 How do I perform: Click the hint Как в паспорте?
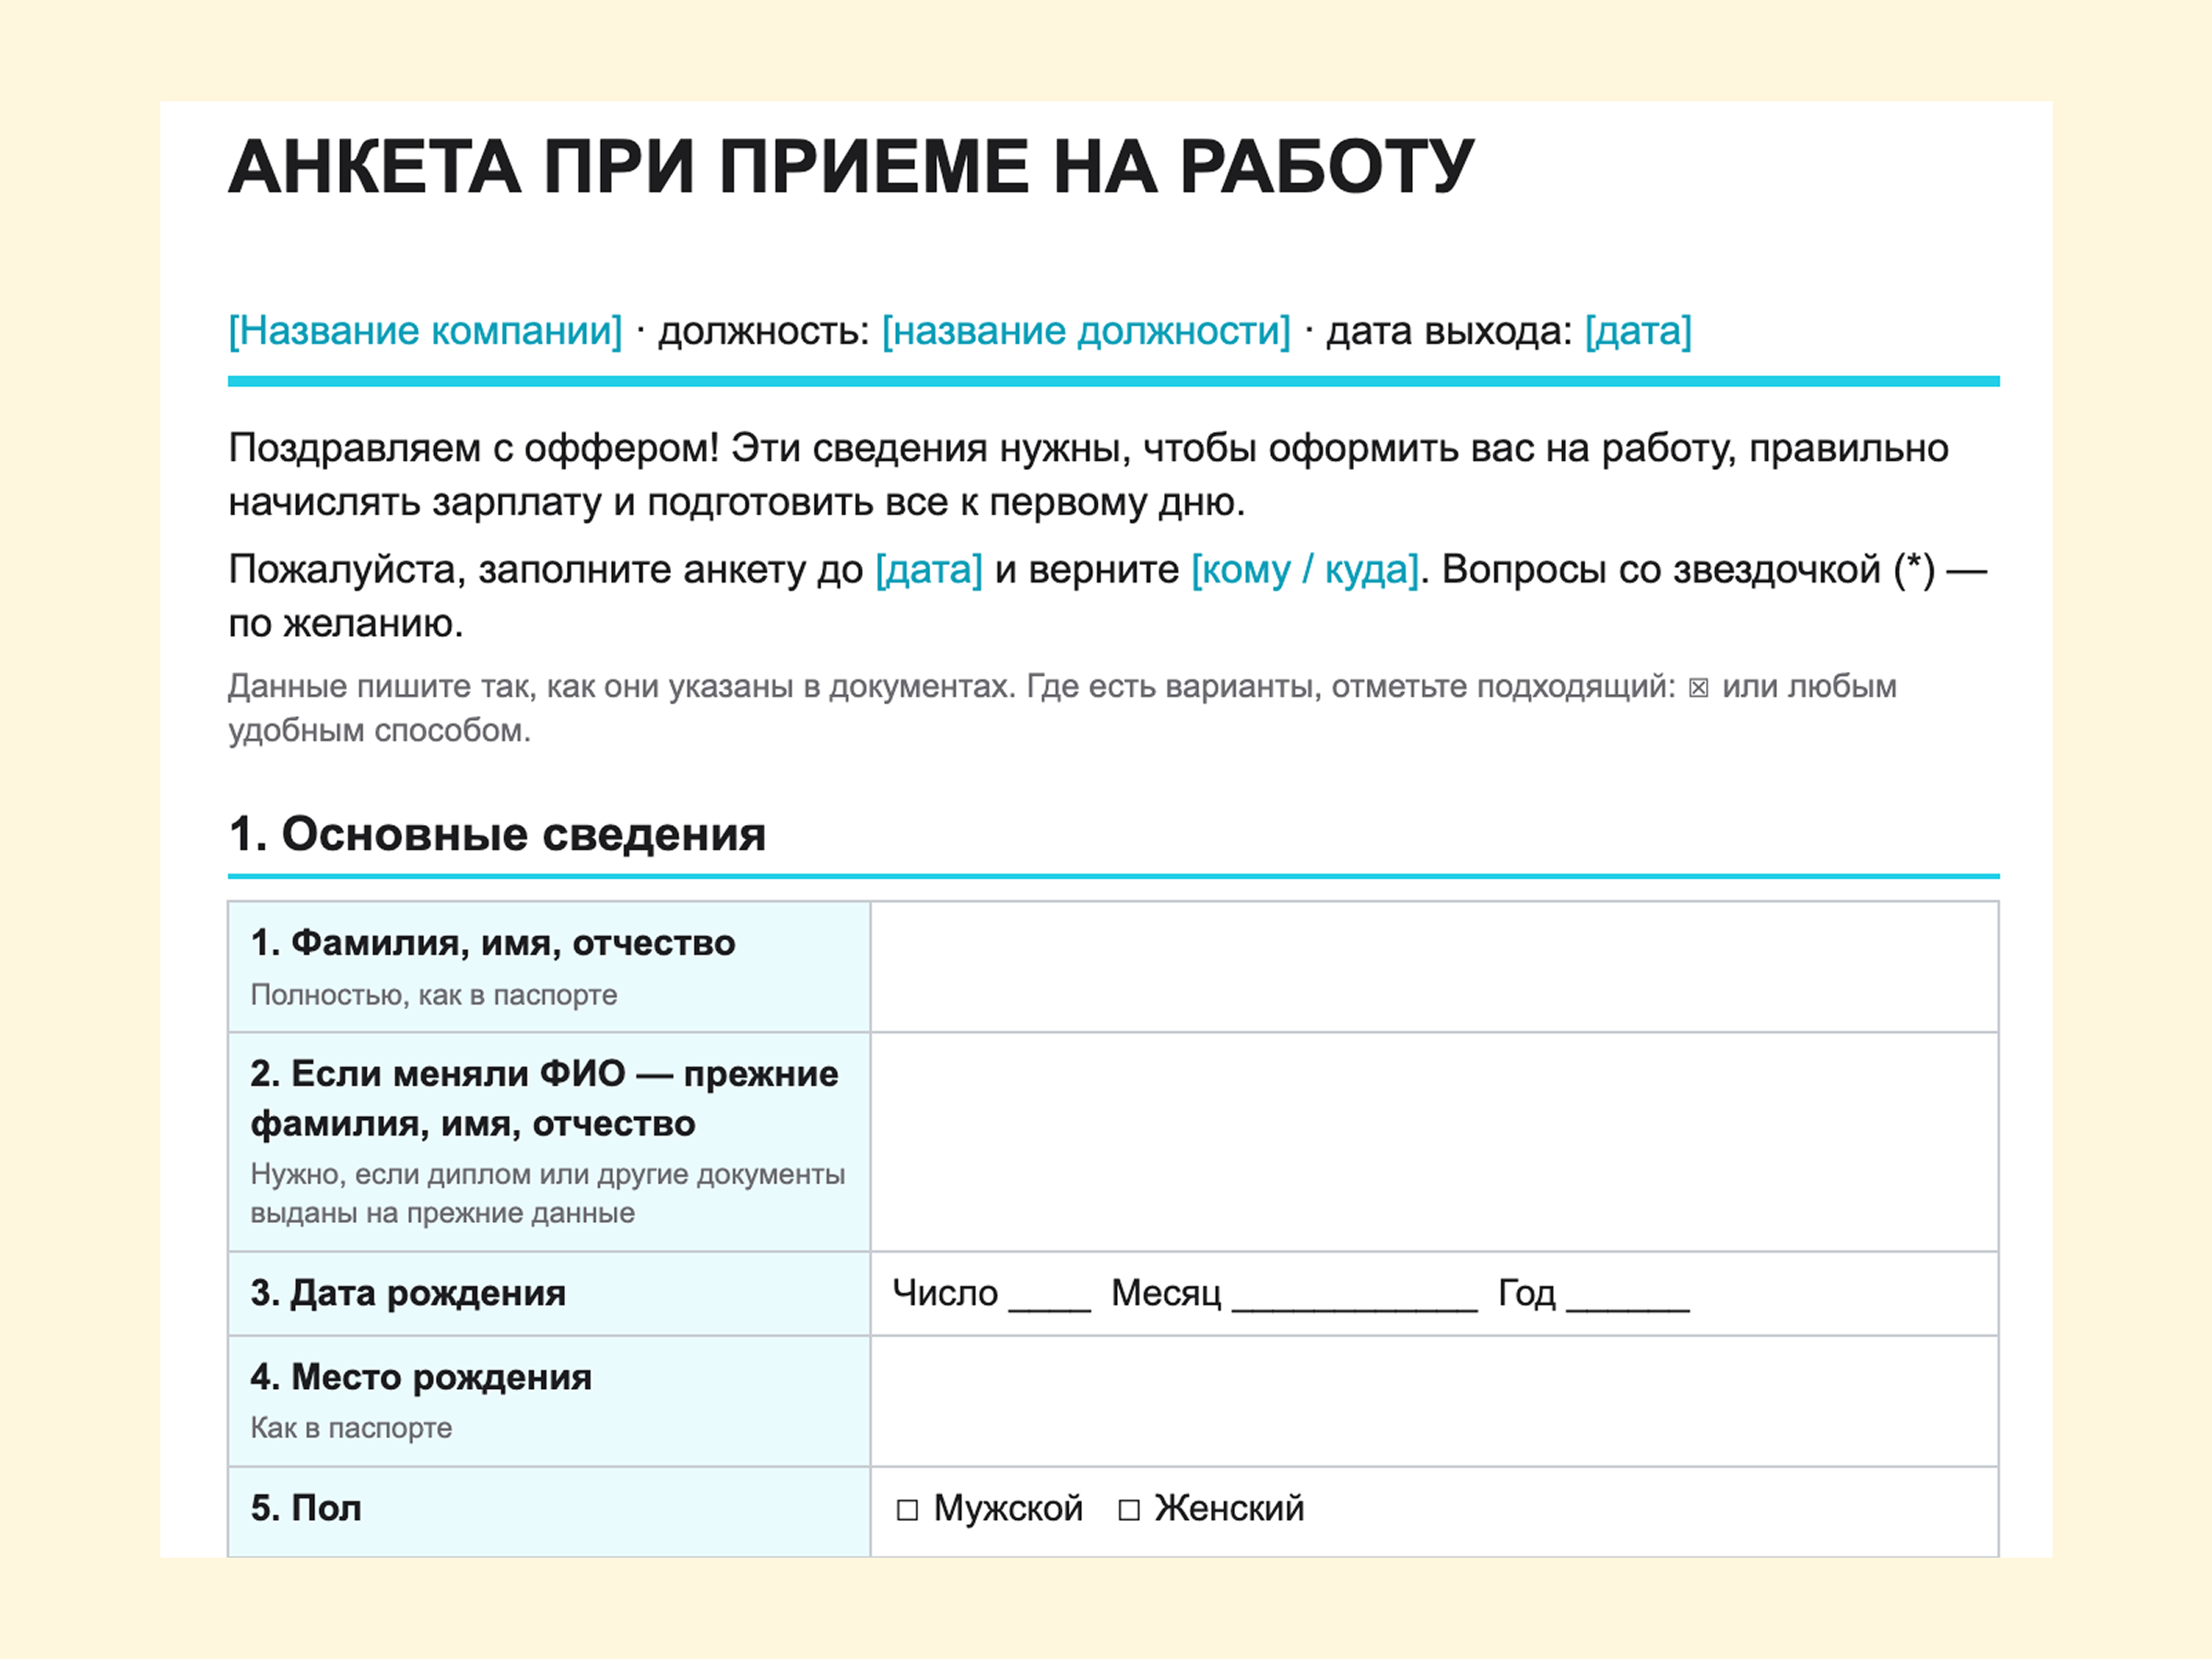click(351, 1428)
